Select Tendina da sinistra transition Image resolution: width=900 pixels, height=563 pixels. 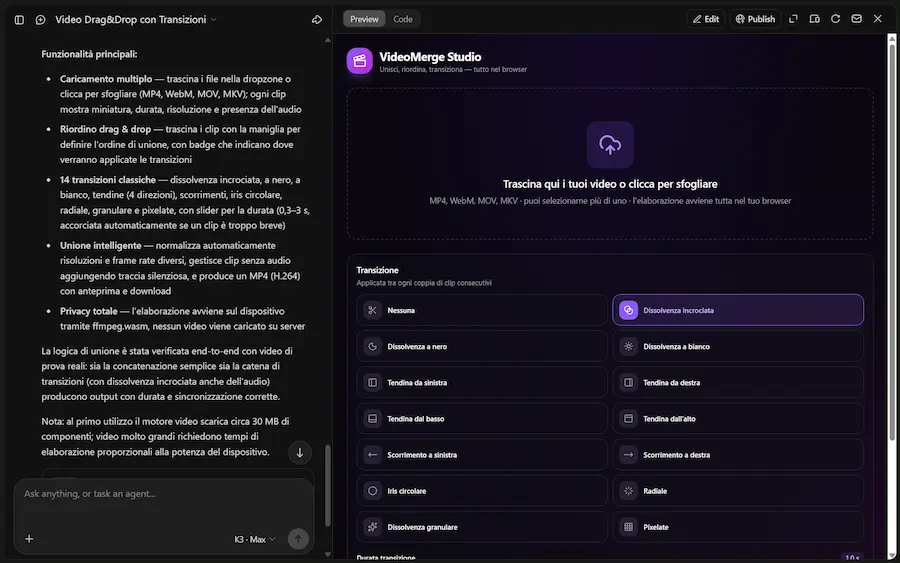coord(482,382)
